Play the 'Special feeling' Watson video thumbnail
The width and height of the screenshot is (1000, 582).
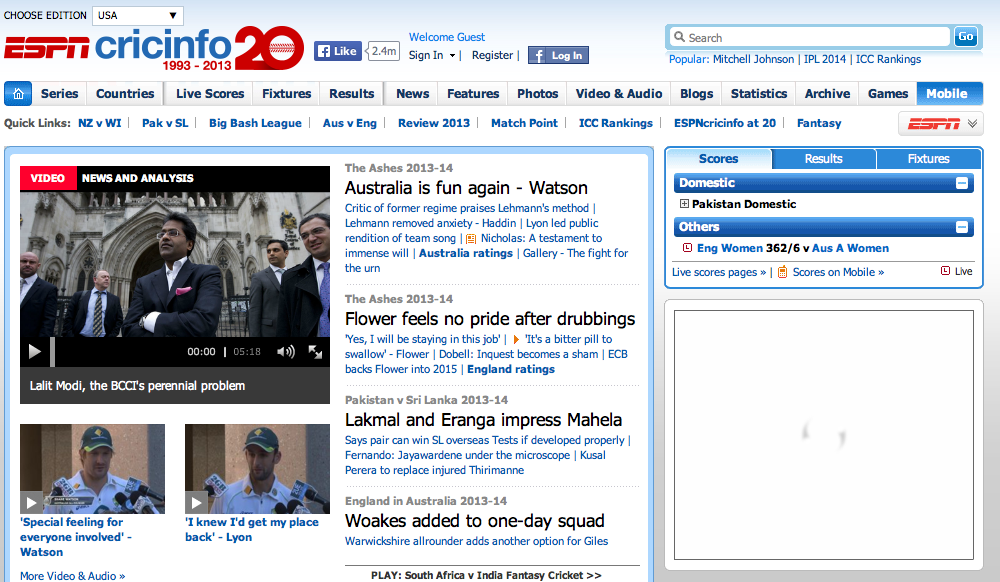[32, 503]
